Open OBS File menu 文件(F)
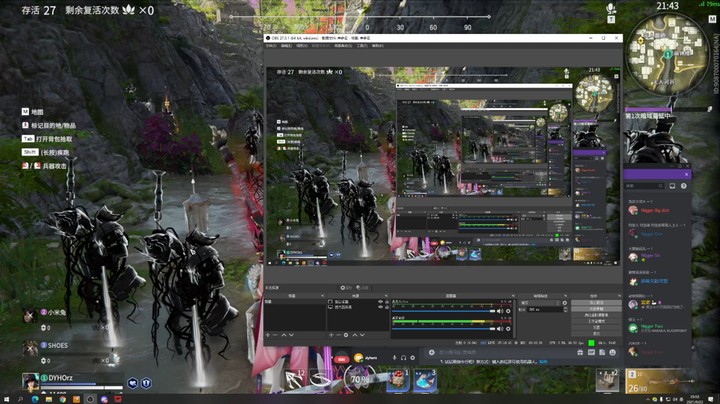720x404 pixels. (x=271, y=46)
